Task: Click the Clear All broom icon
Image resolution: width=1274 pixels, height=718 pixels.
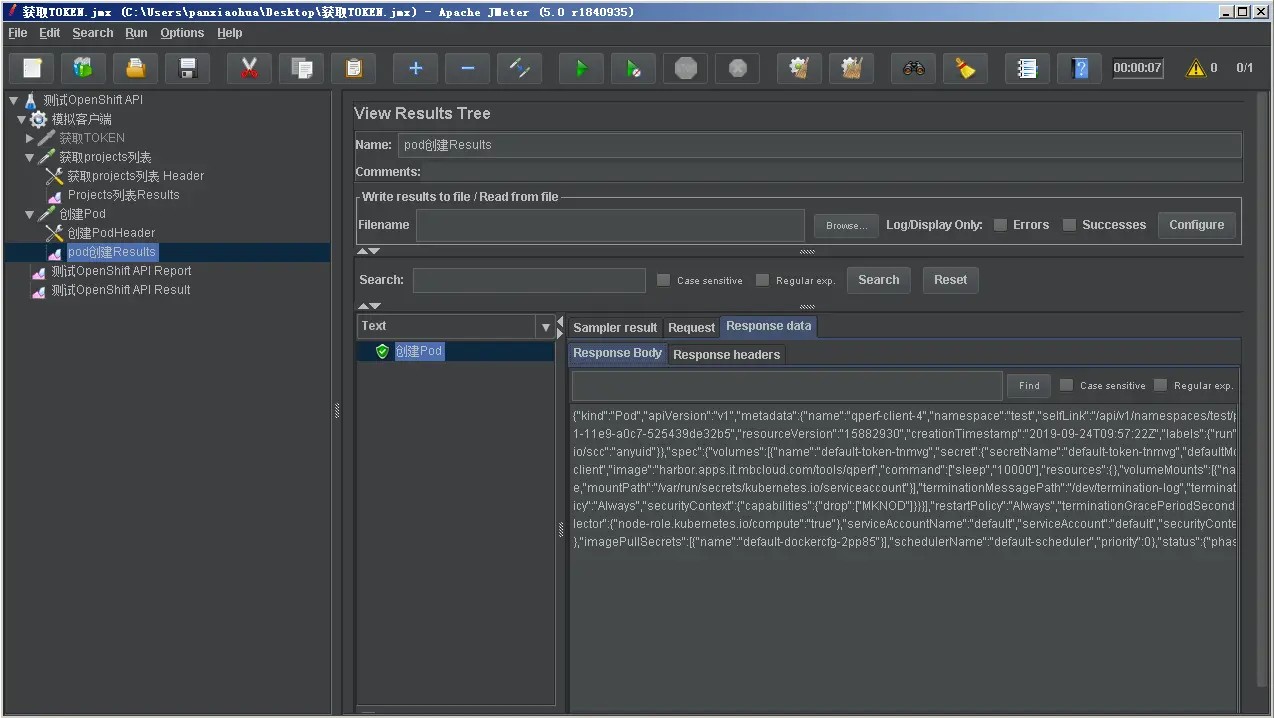Action: click(x=965, y=68)
